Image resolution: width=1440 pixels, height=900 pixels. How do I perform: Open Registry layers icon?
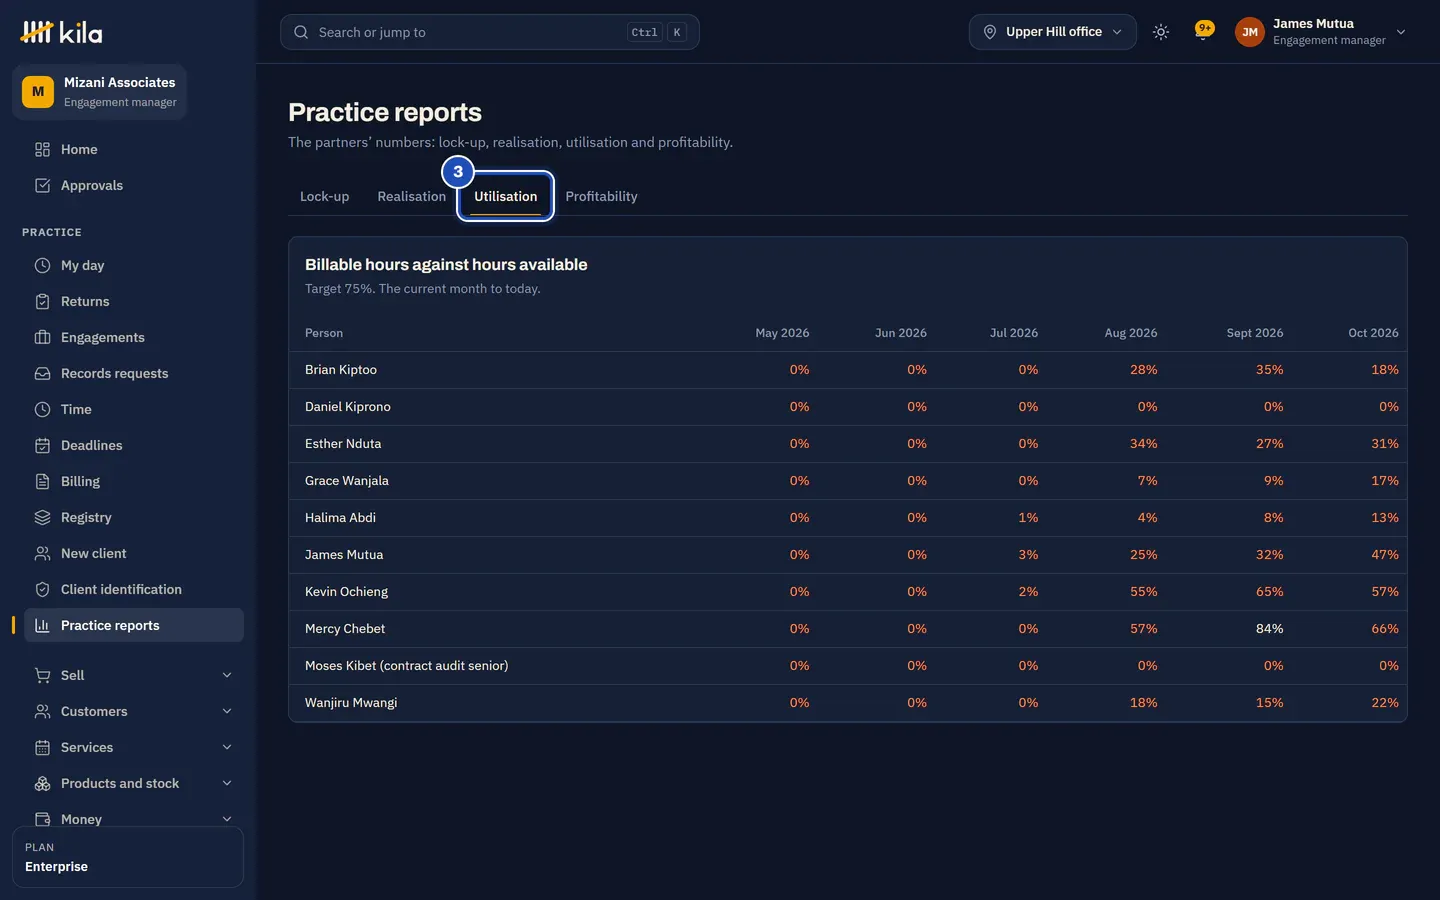pyautogui.click(x=42, y=517)
